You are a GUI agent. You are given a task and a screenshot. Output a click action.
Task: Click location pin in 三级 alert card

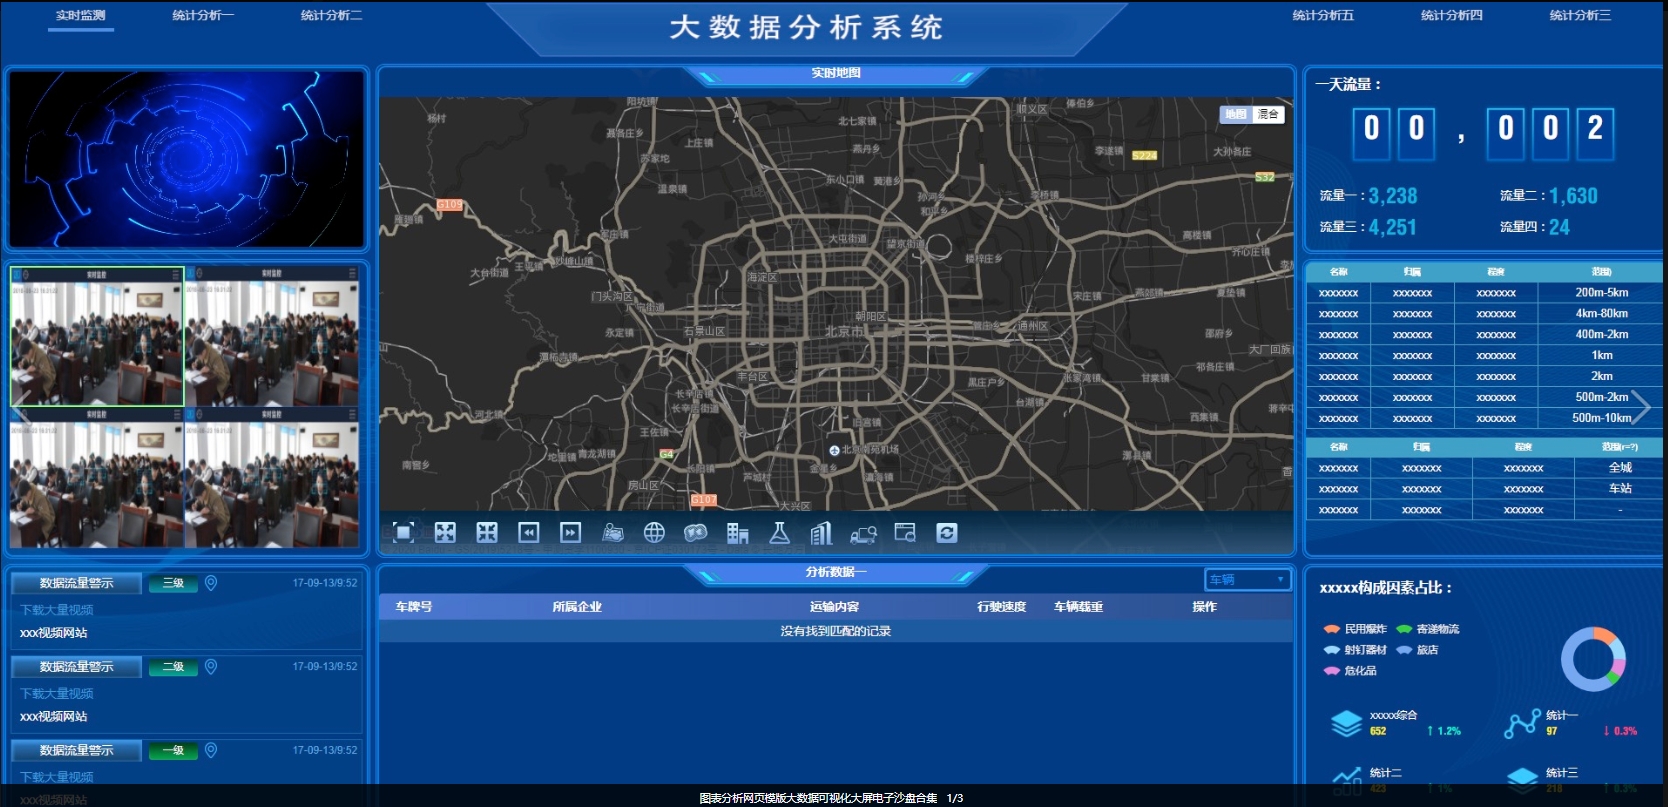tap(211, 583)
